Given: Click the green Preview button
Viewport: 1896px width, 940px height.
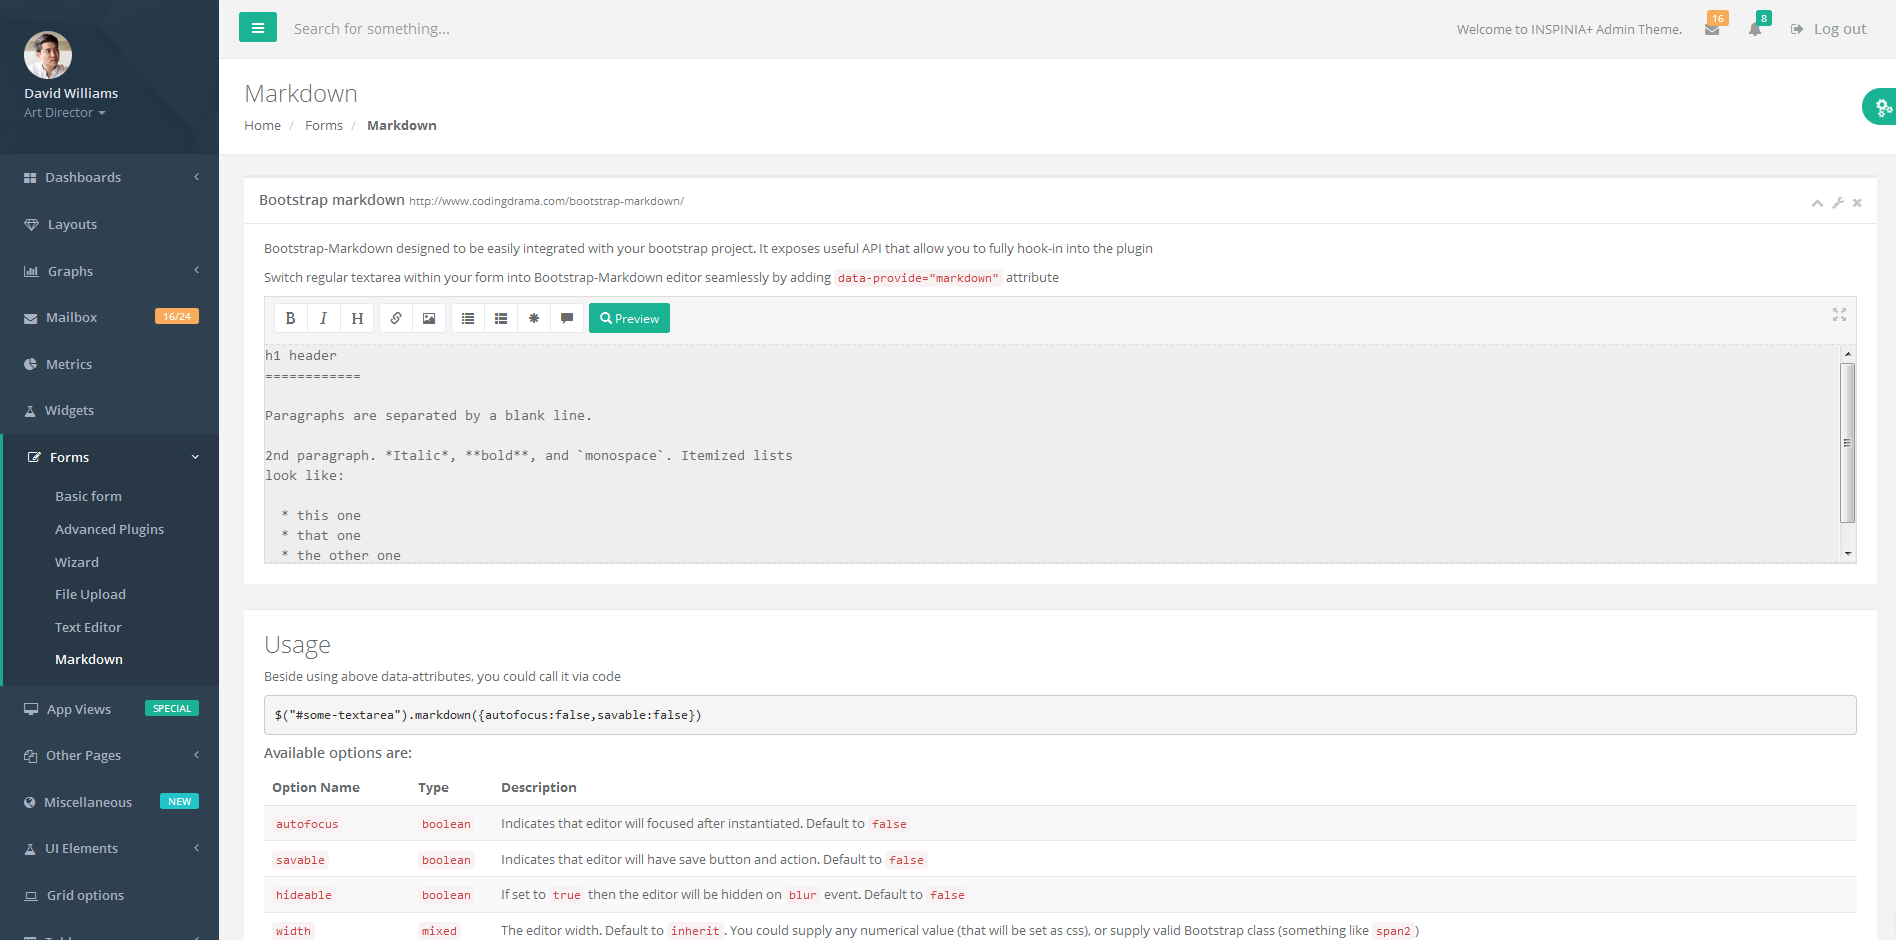Looking at the screenshot, I should click(629, 318).
